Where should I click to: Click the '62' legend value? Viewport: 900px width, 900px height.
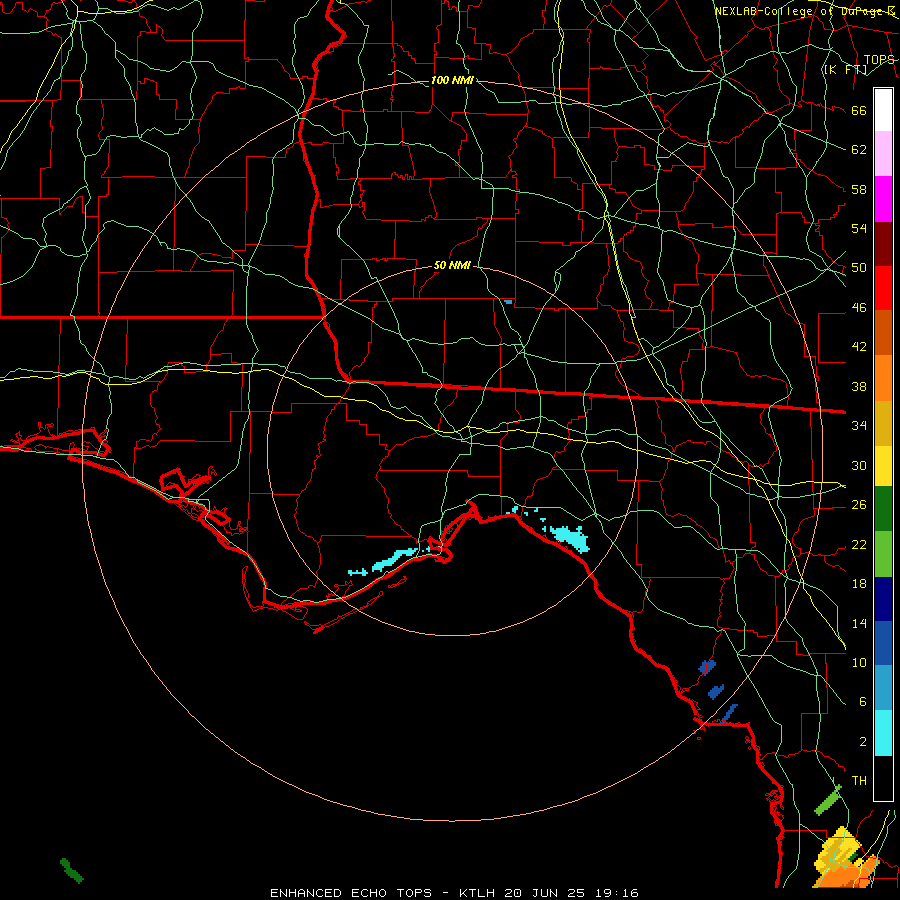[x=859, y=150]
